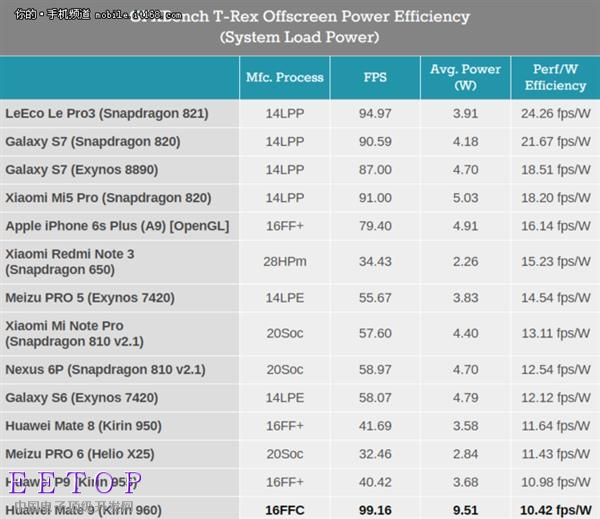
Task: Click the average power value 3.68
Action: coord(465,482)
